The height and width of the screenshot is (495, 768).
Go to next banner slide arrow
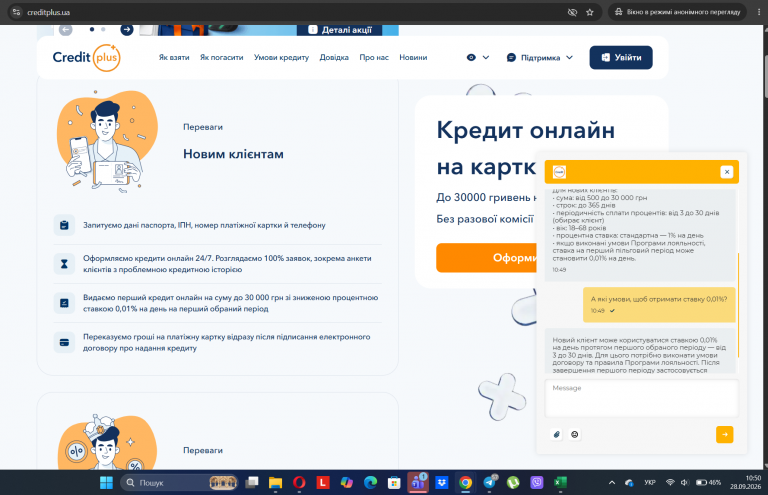127,29
